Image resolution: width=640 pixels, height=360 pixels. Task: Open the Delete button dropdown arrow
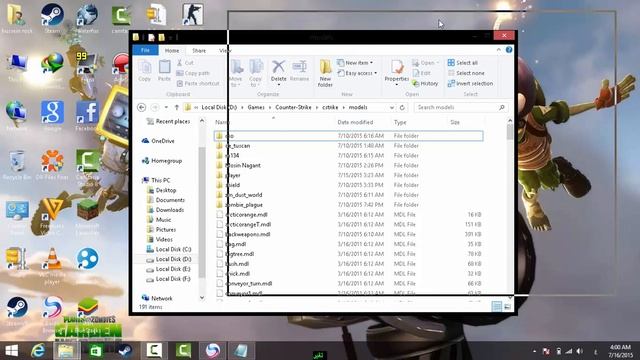(278, 84)
